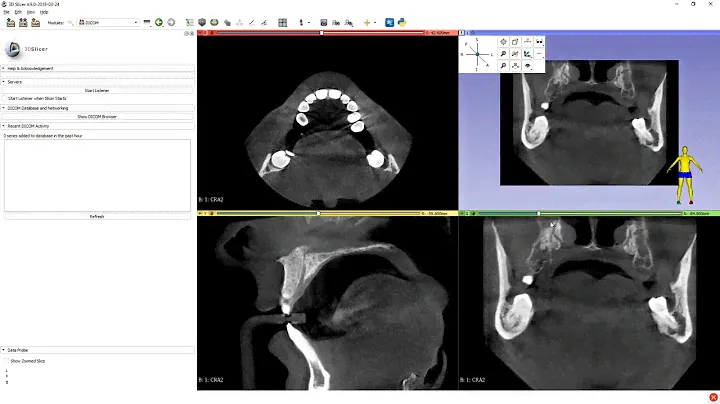Image resolution: width=720 pixels, height=404 pixels.
Task: Go to the previous module with back arrow
Action: 159,22
